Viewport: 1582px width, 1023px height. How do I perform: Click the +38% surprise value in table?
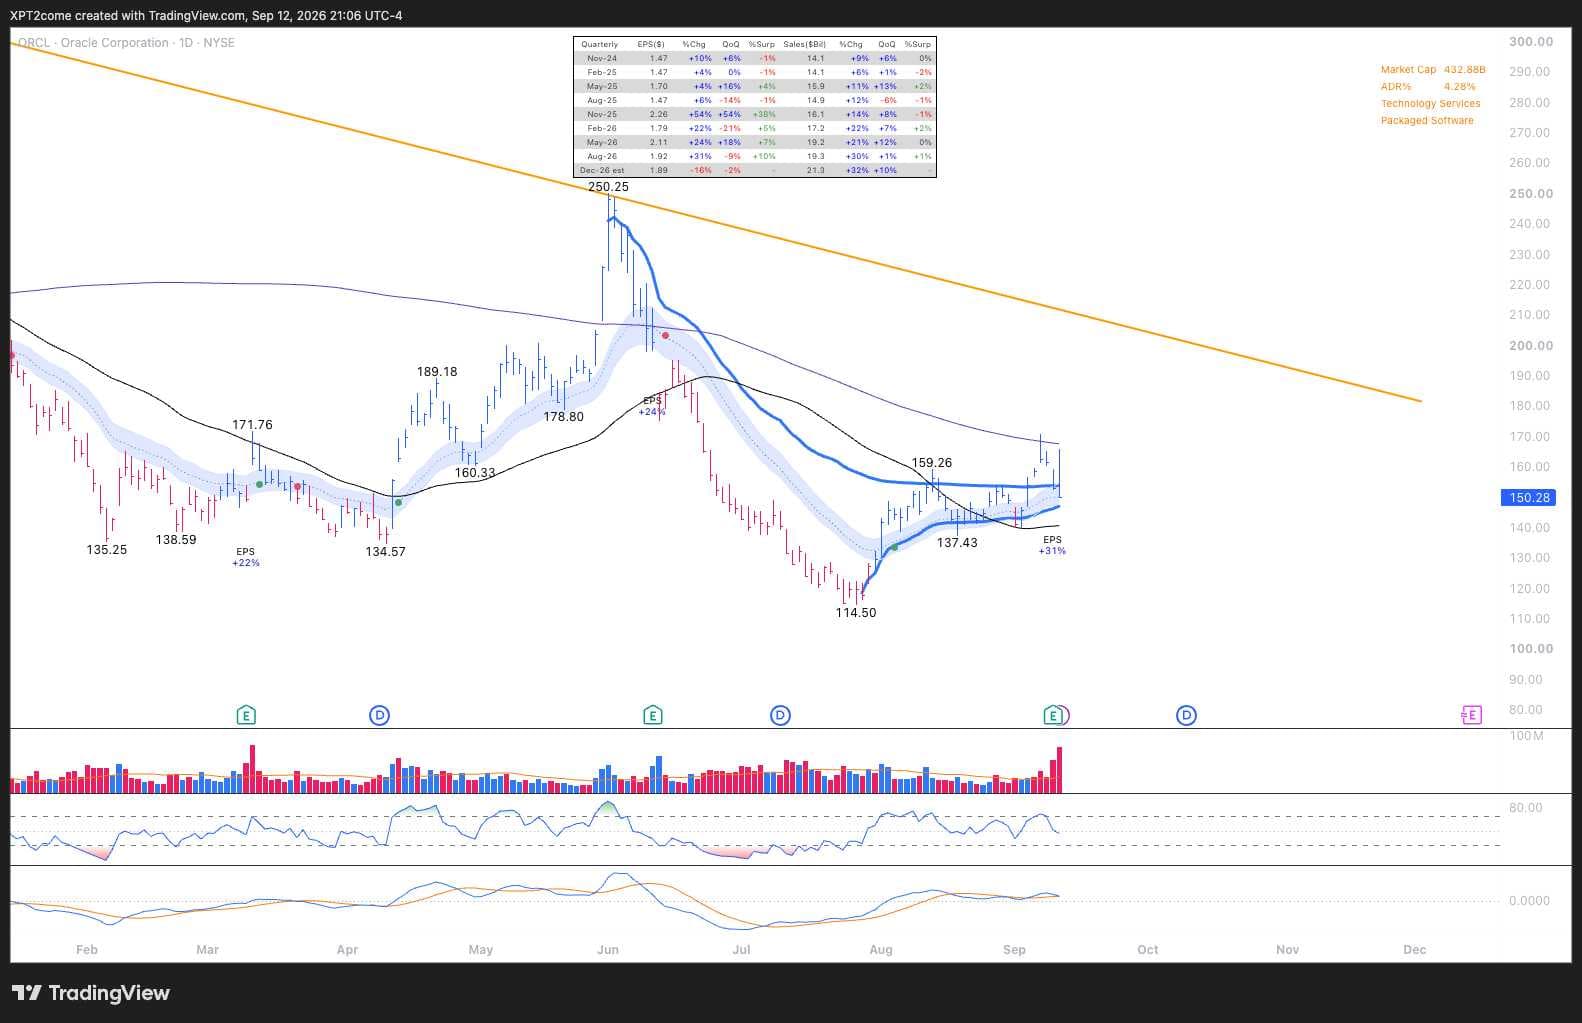[x=764, y=115]
